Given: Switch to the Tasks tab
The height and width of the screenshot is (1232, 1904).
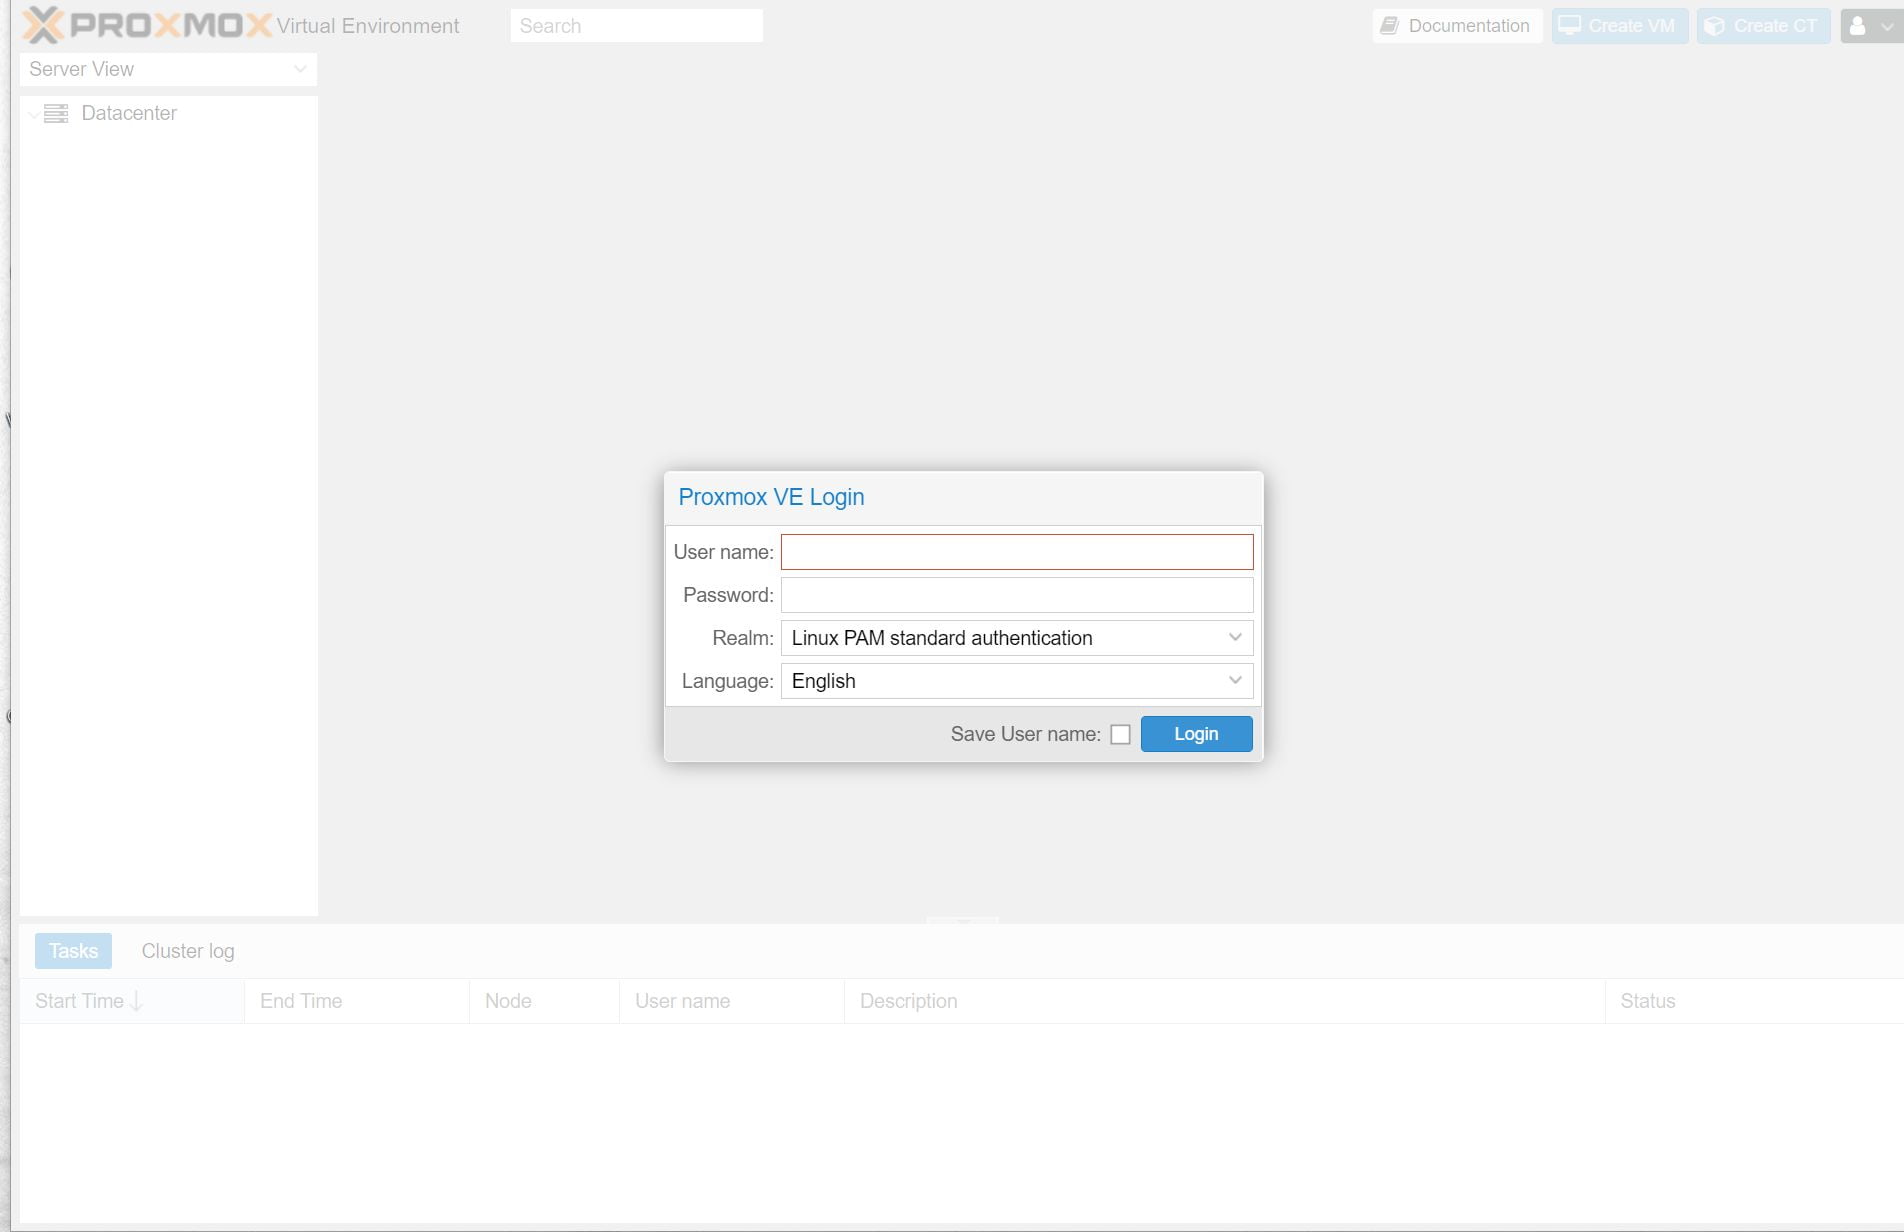Looking at the screenshot, I should [x=73, y=951].
